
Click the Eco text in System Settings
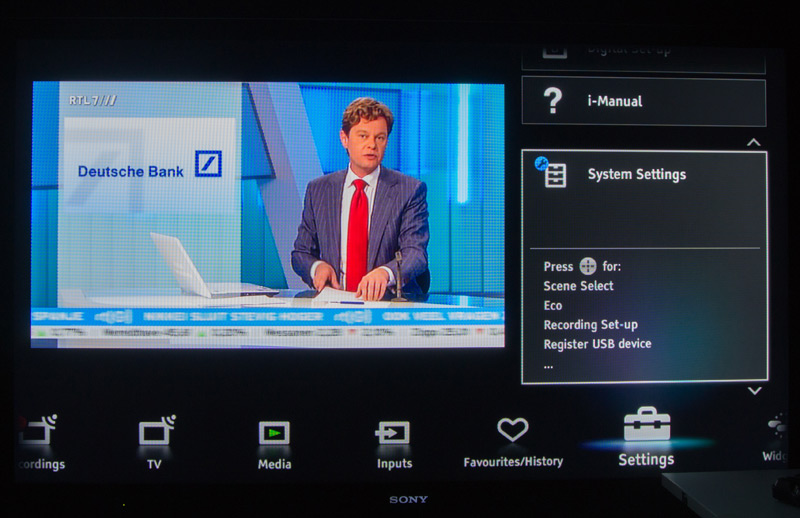(553, 306)
